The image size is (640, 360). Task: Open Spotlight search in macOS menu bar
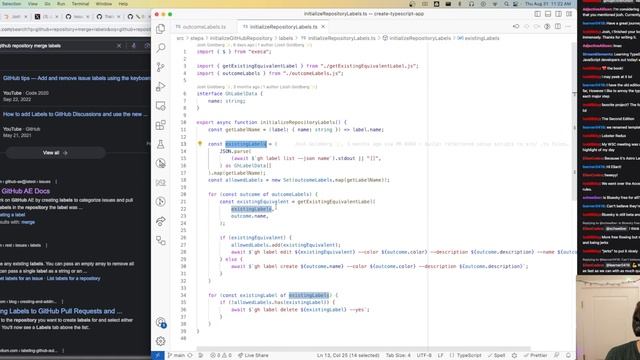pos(506,4)
